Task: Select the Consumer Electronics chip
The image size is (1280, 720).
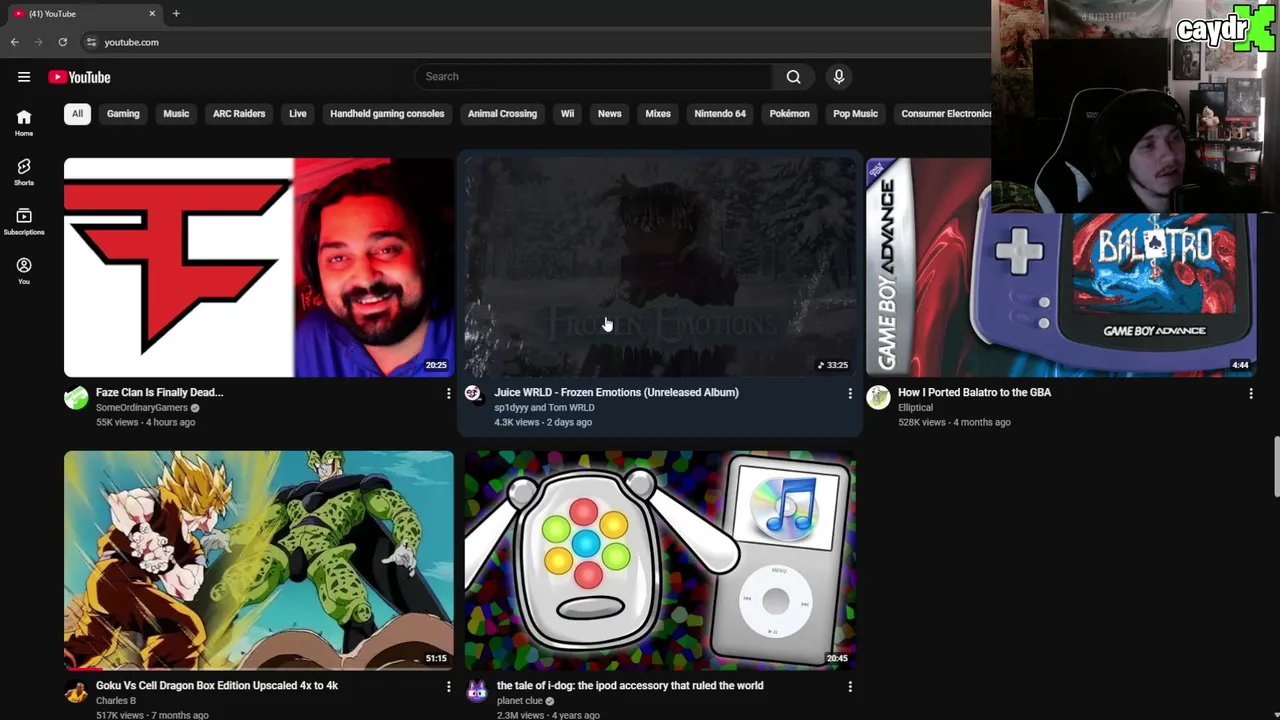Action: (943, 114)
